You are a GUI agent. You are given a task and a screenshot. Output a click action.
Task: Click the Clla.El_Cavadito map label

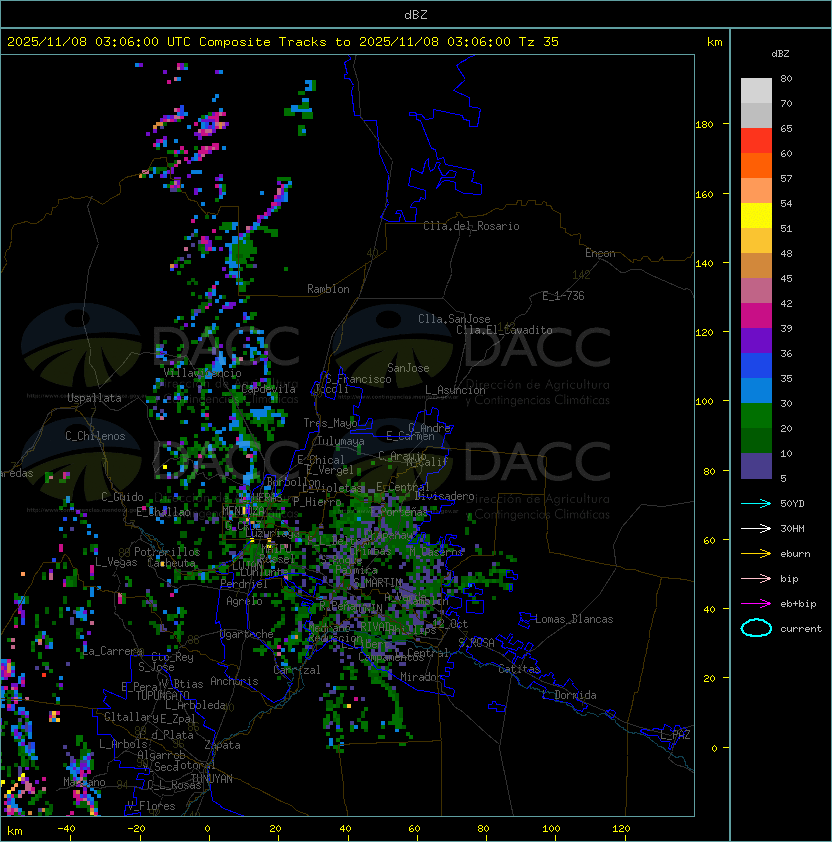(x=504, y=330)
